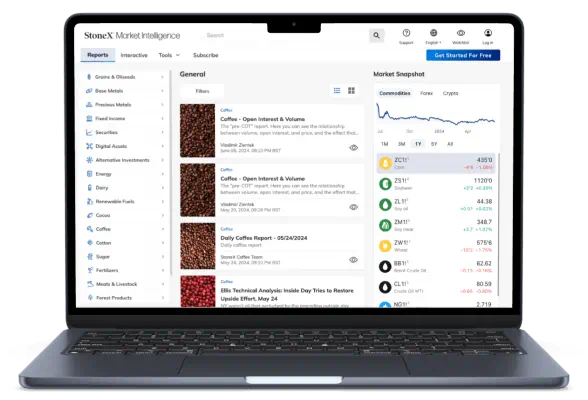
Task: Open the Interactive tab
Action: (x=134, y=55)
